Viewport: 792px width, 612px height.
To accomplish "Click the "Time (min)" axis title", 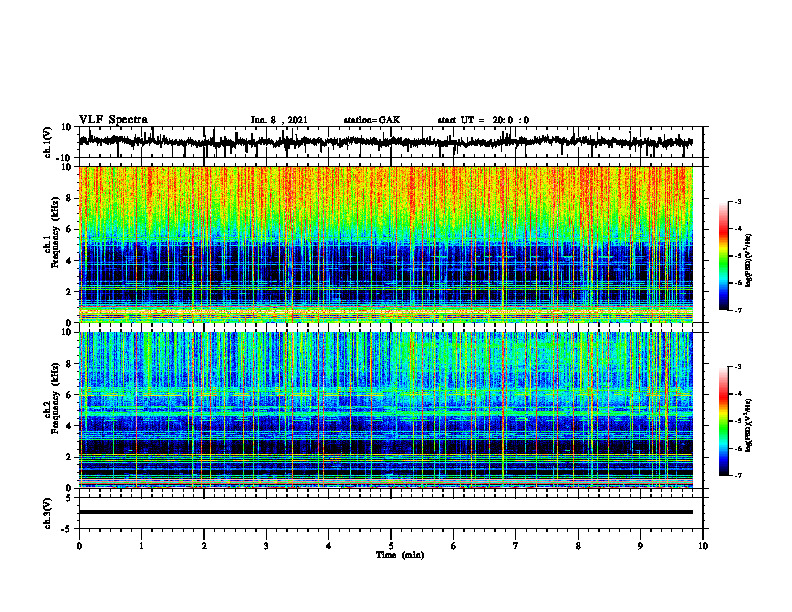I will pos(400,555).
